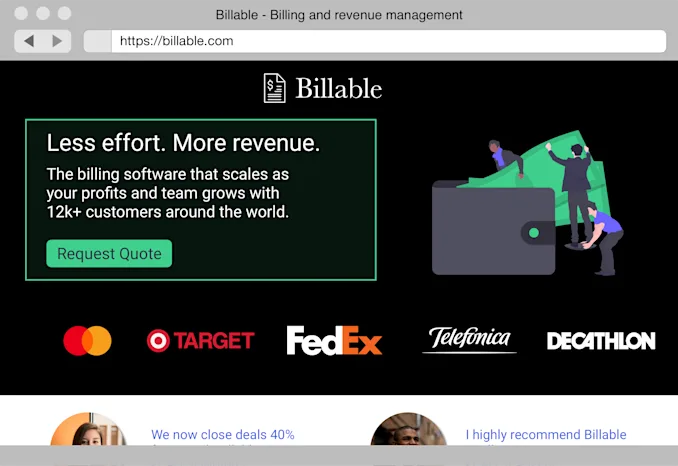The image size is (678, 466).
Task: Click the woman's testimonial avatar photo
Action: click(89, 429)
